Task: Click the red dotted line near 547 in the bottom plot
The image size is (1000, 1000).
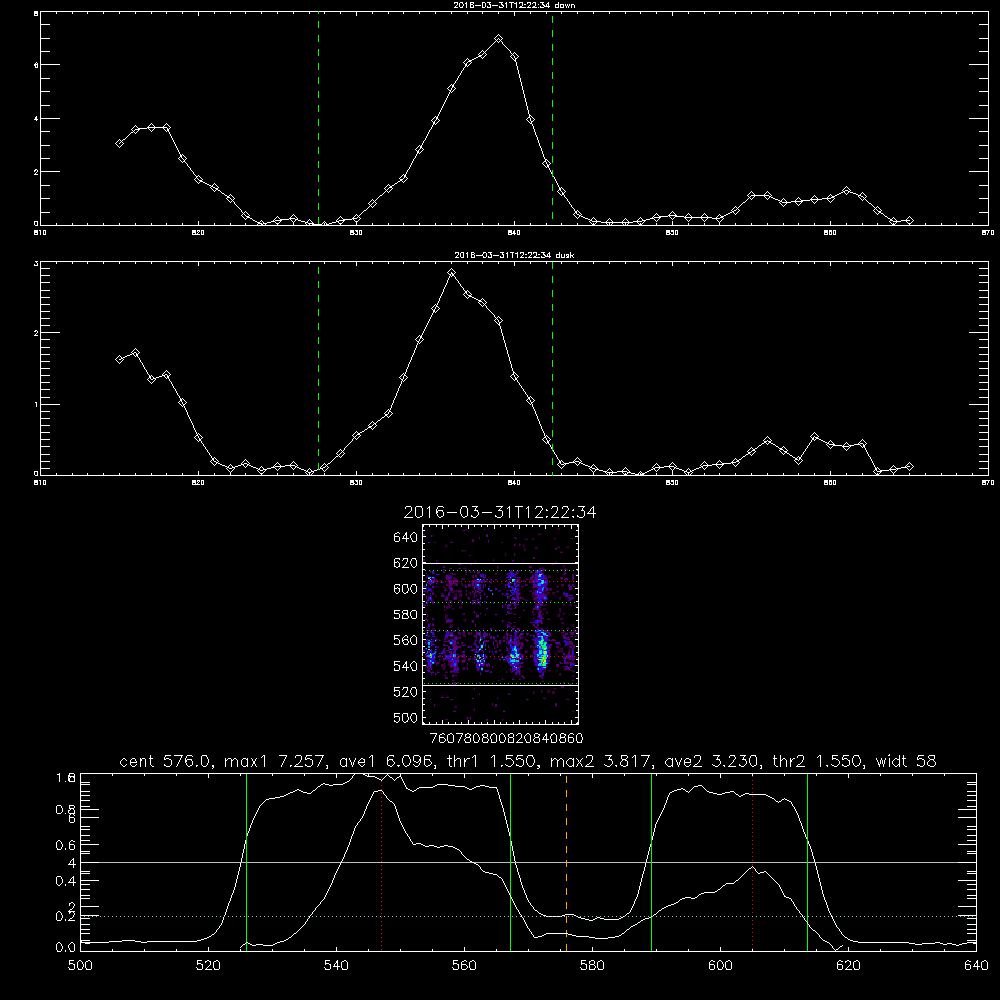Action: coord(381,862)
